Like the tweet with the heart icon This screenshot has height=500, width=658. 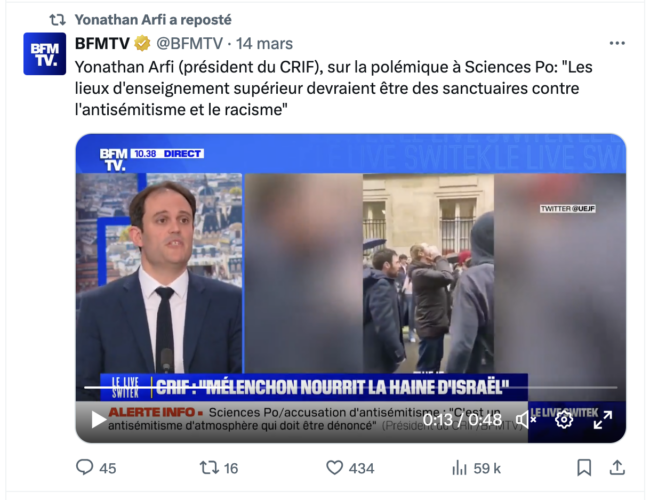coord(334,467)
